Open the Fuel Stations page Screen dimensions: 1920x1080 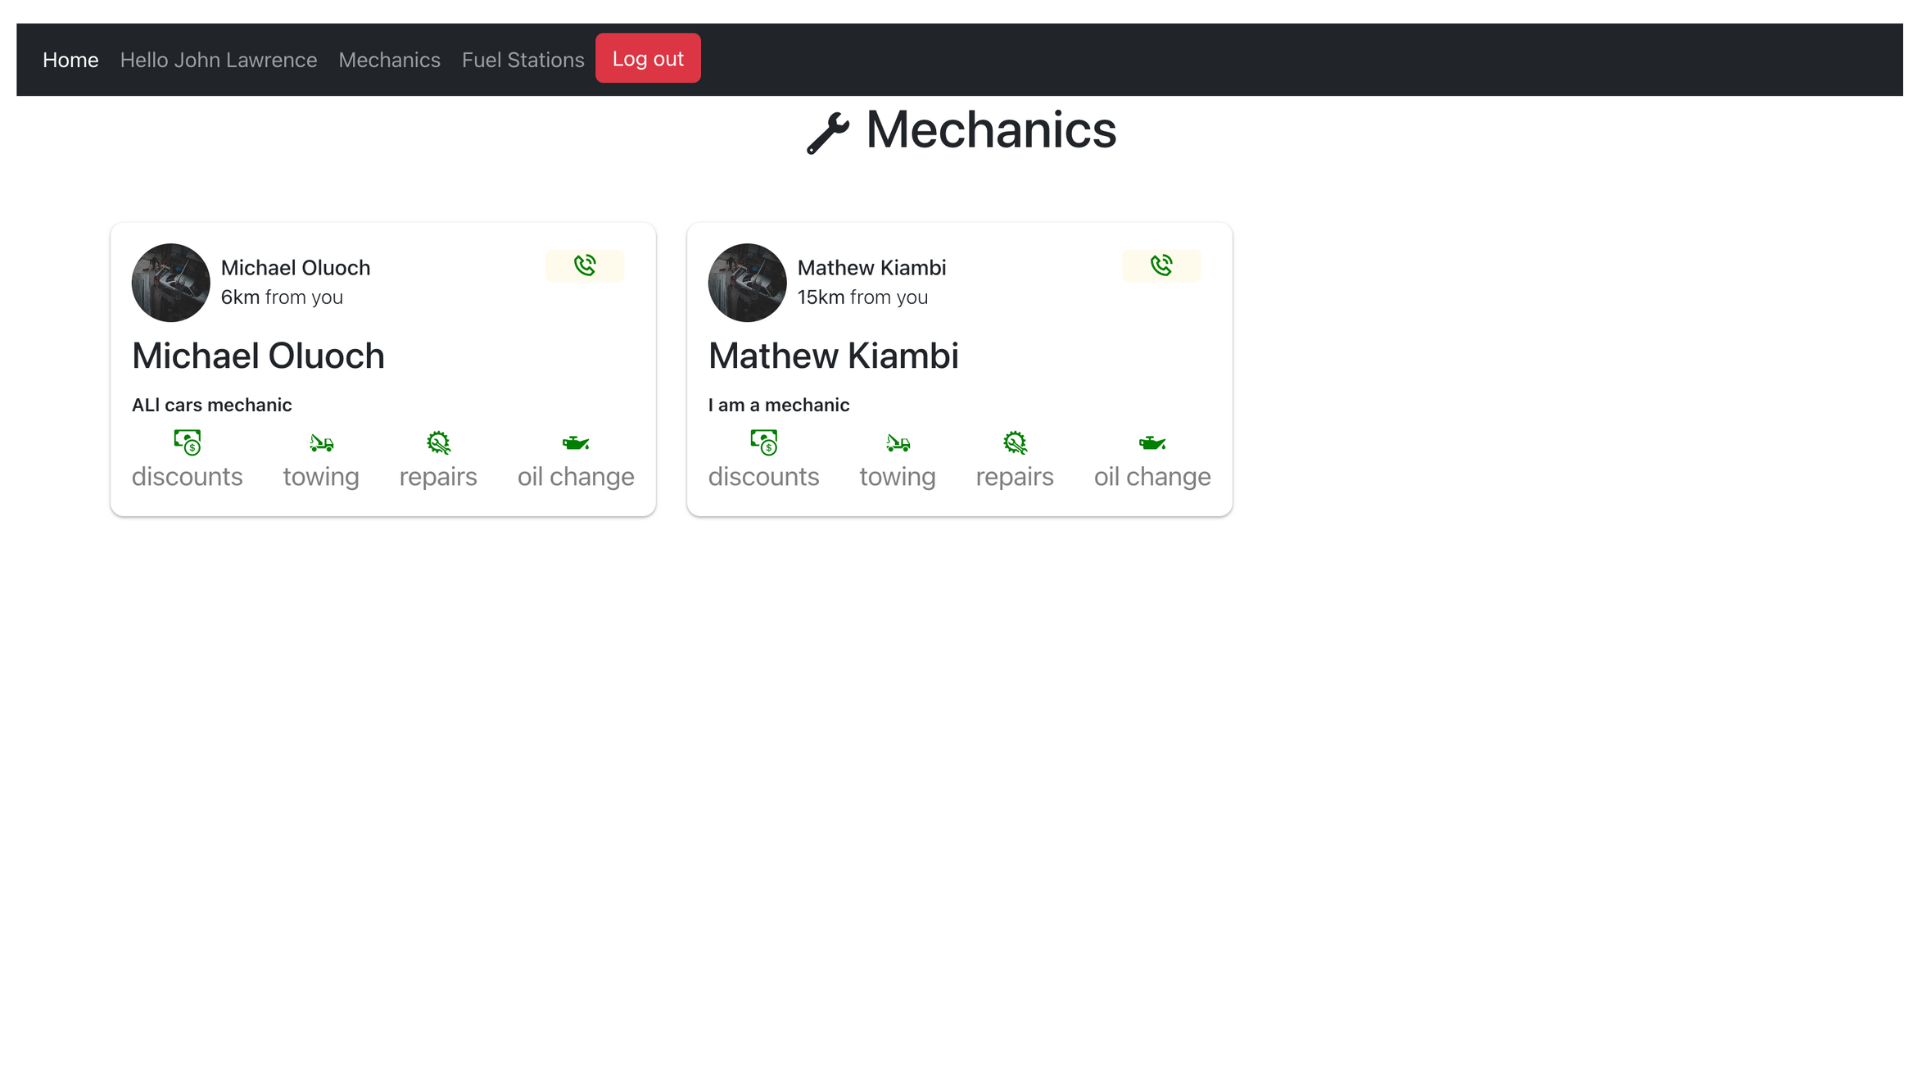(x=522, y=59)
